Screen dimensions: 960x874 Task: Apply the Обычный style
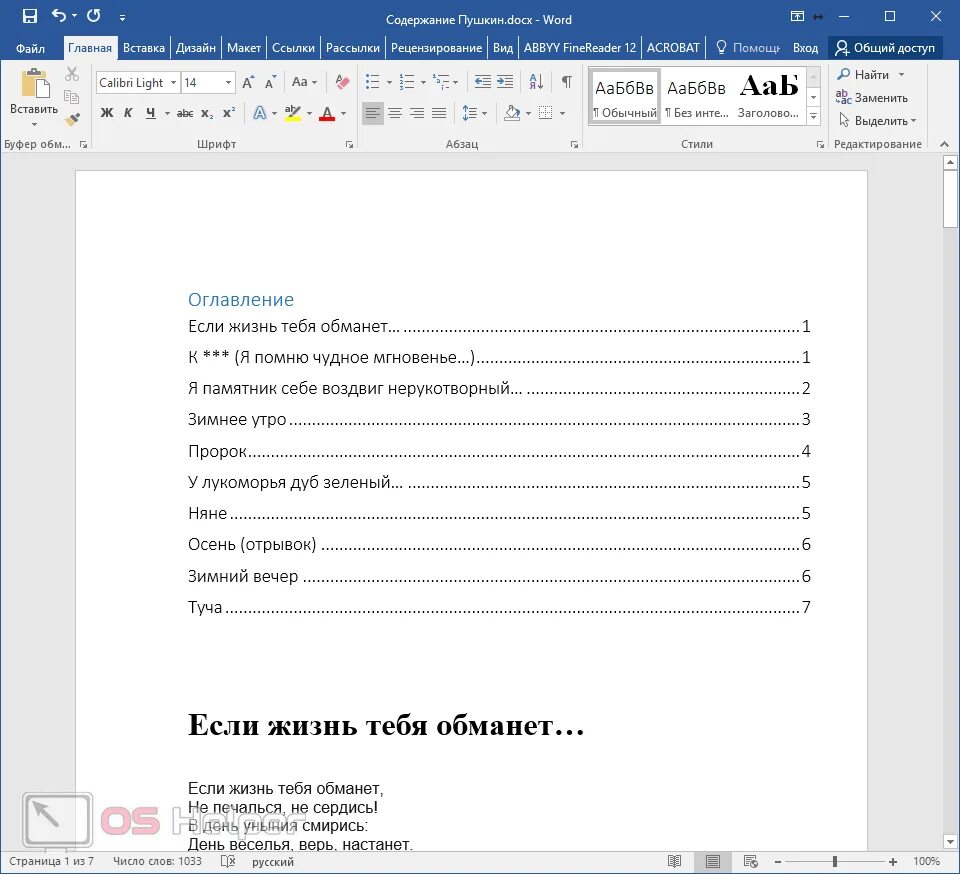[624, 97]
